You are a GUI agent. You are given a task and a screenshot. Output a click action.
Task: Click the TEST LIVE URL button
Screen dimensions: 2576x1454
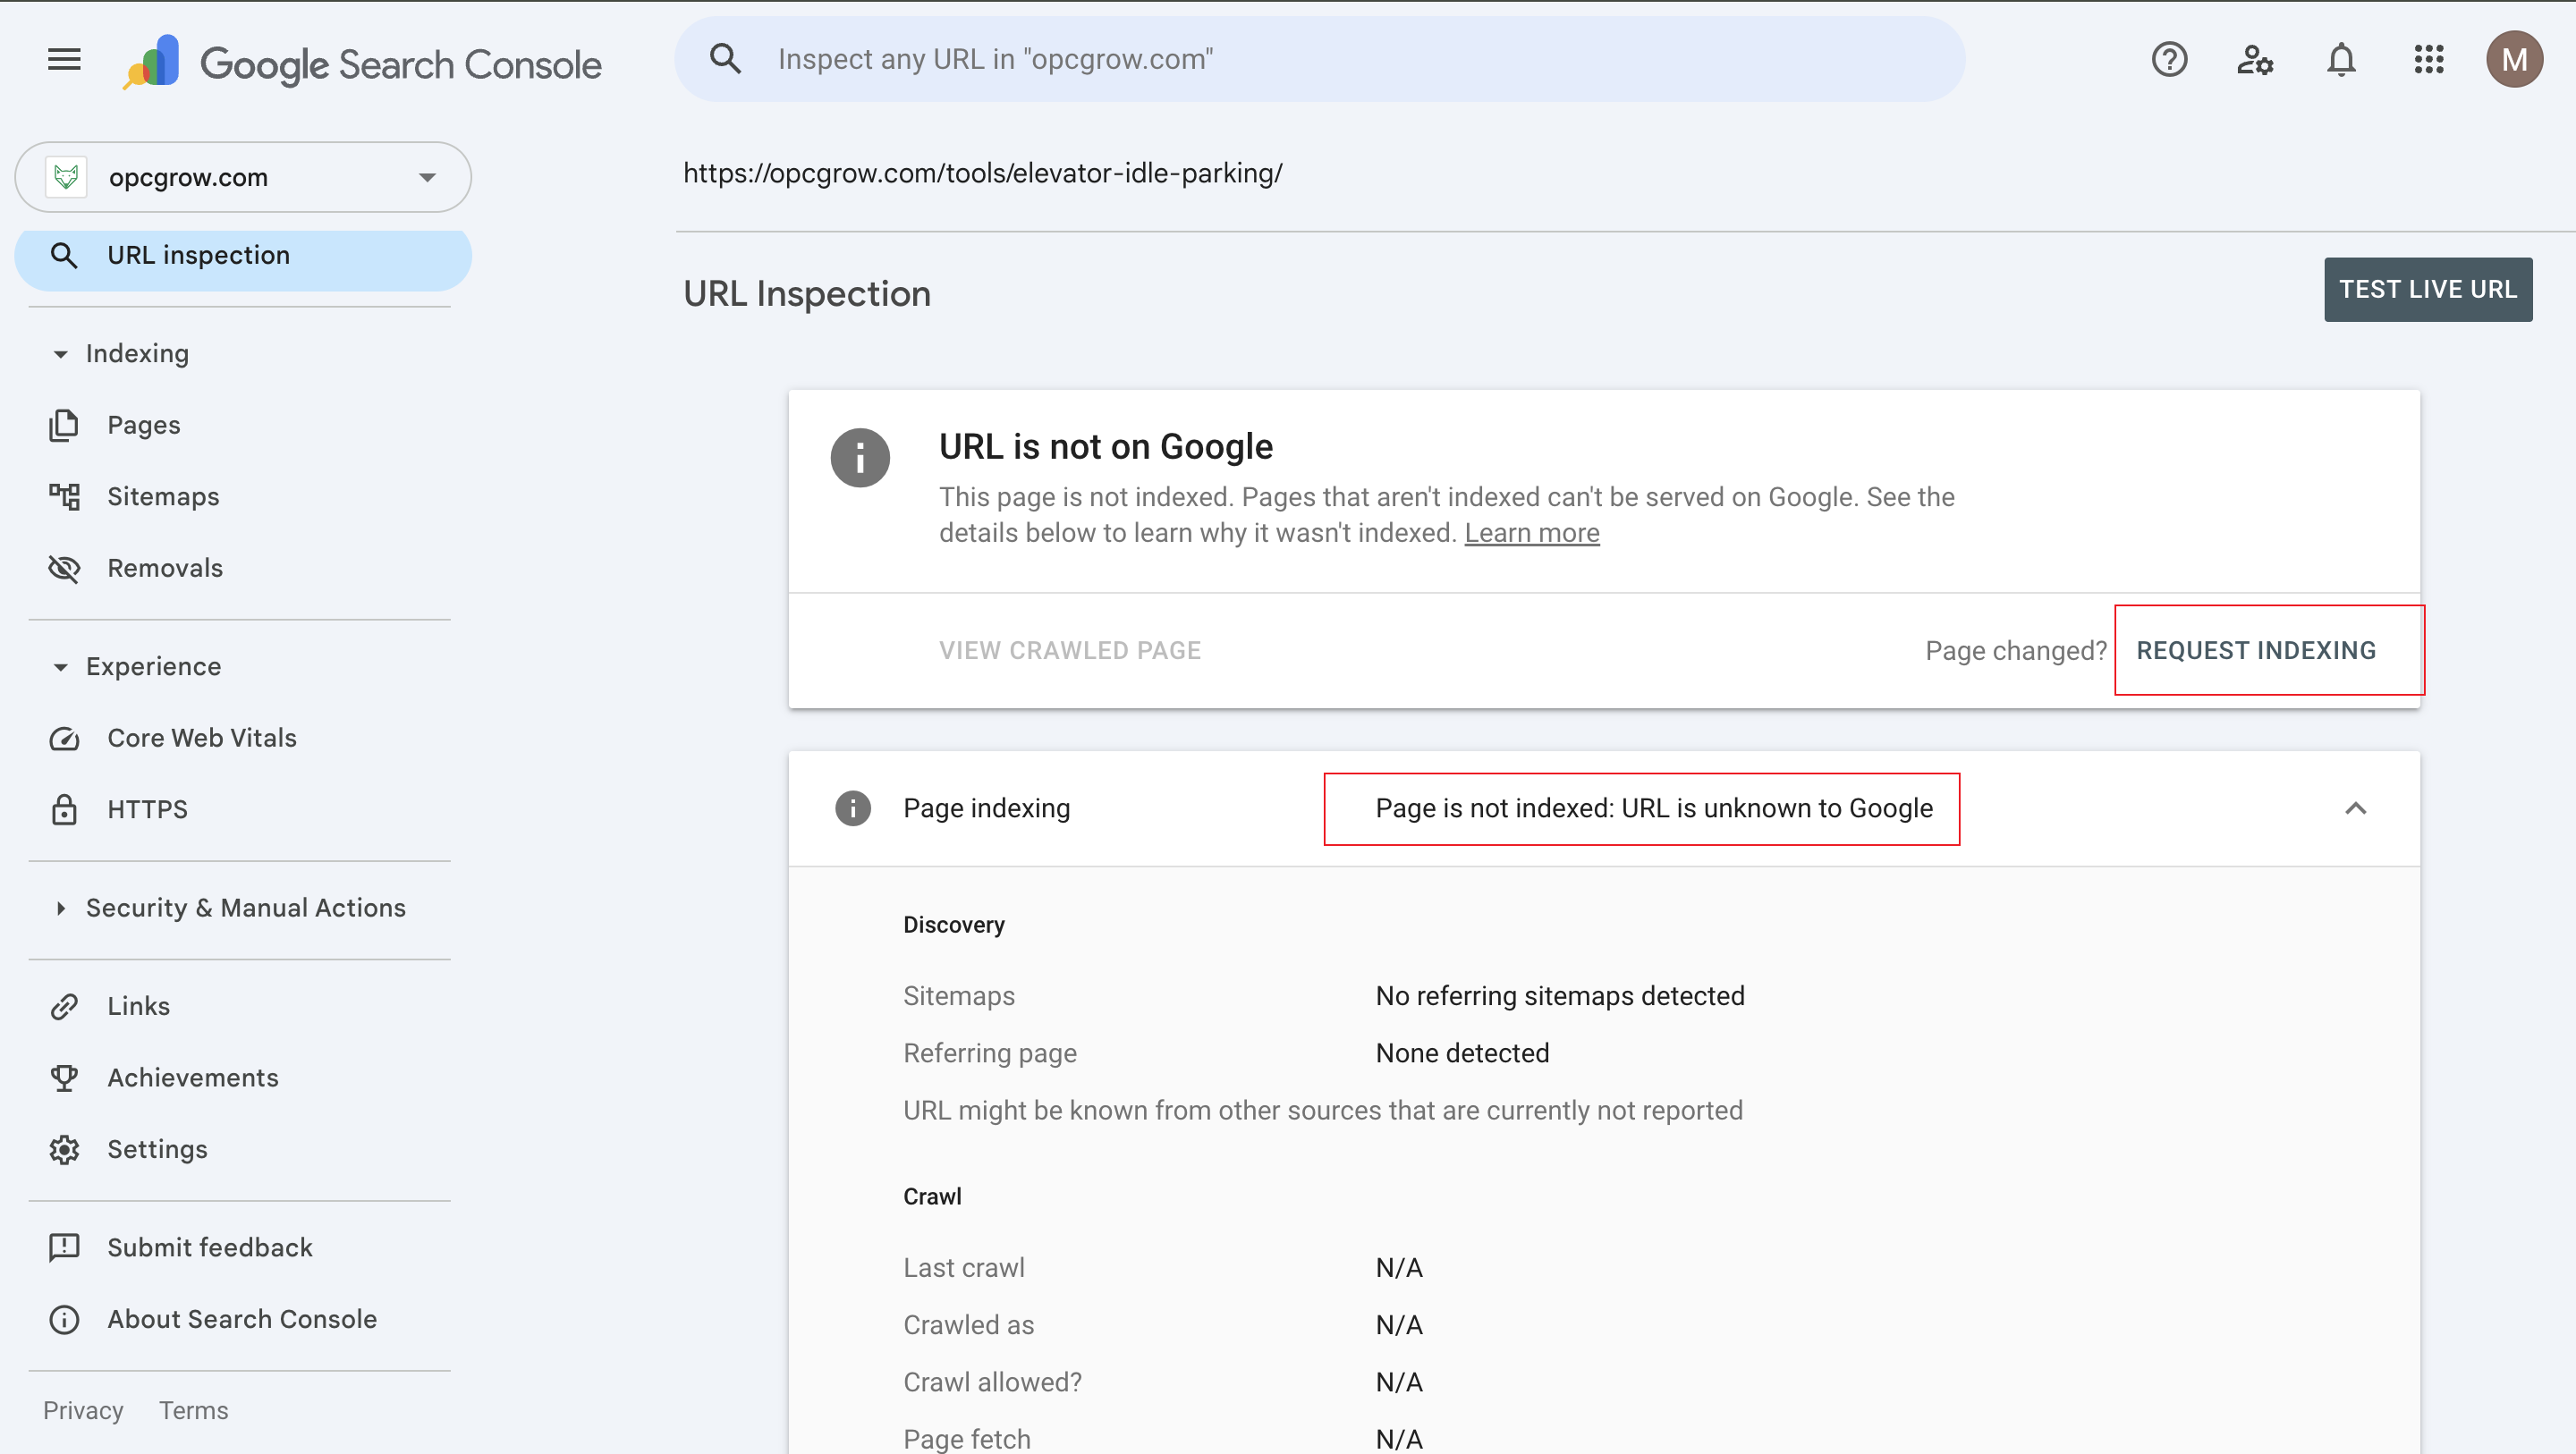coord(2427,289)
